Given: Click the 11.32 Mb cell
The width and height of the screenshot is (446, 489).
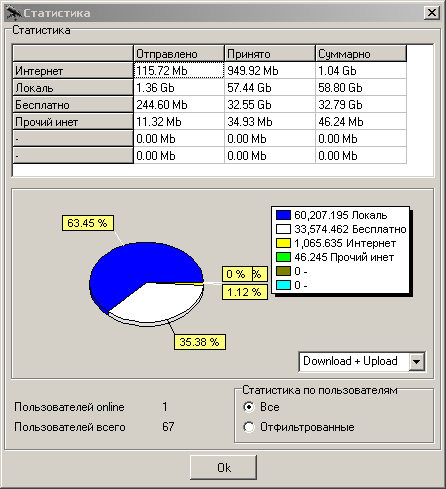Looking at the screenshot, I should point(179,121).
